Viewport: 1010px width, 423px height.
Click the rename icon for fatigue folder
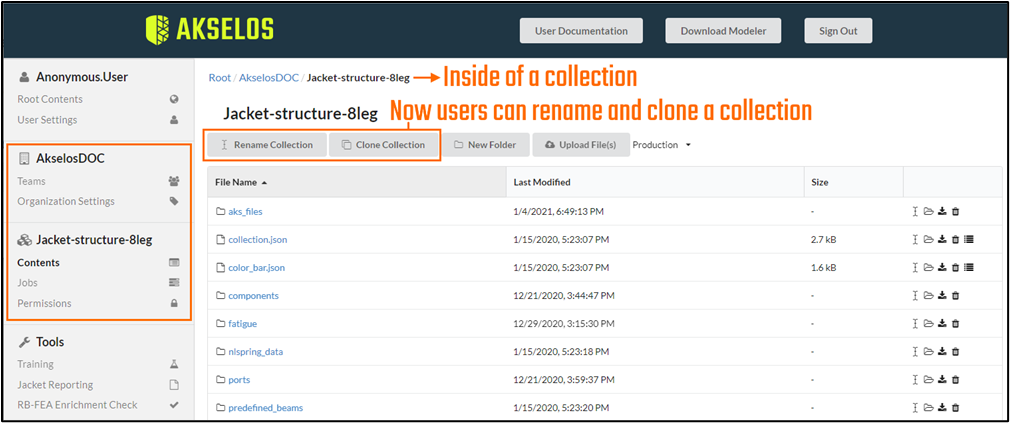[915, 323]
